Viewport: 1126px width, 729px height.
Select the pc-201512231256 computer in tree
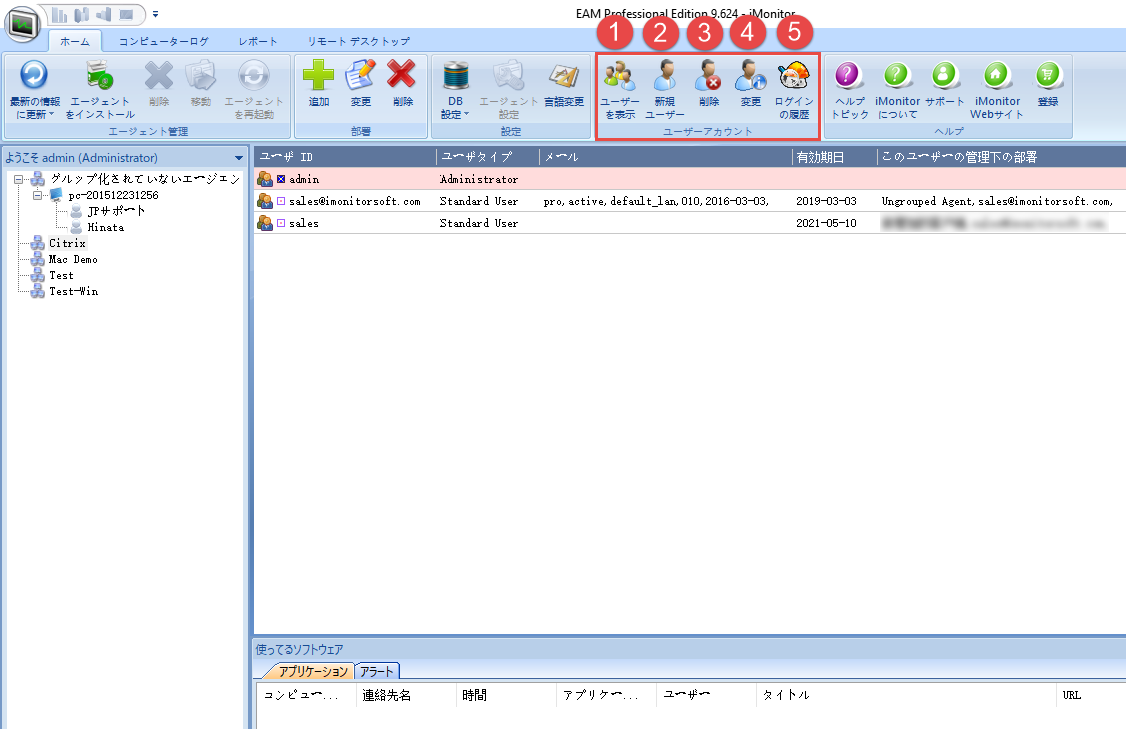(113, 195)
